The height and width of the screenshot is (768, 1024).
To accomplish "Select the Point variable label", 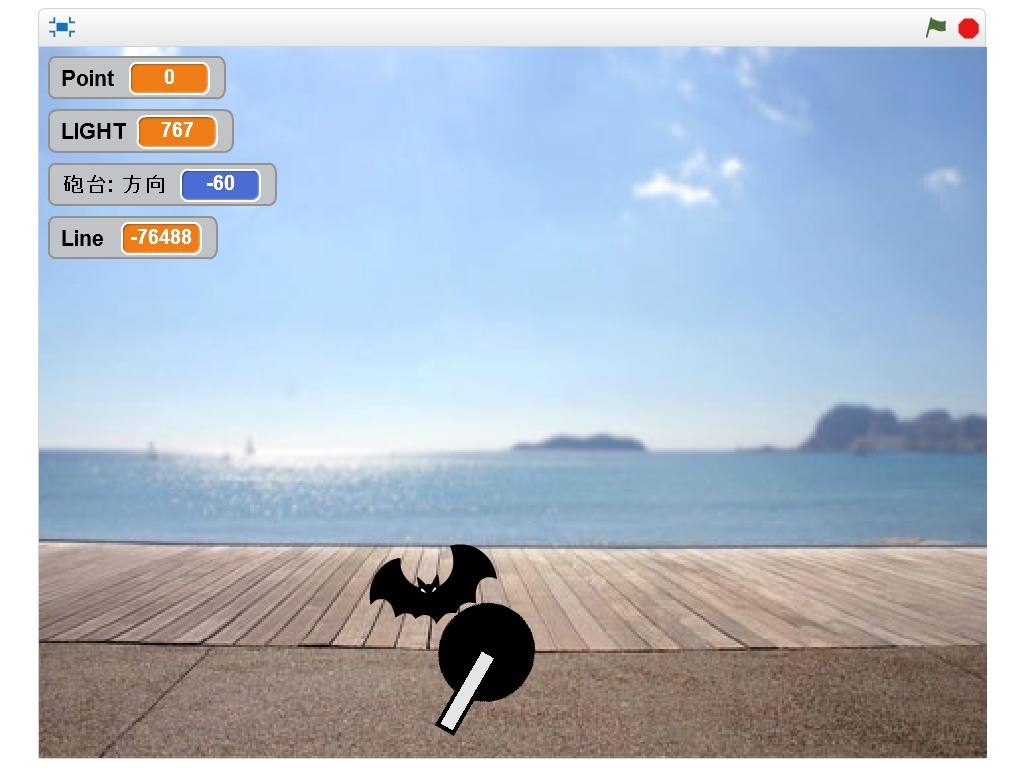I will tap(88, 78).
